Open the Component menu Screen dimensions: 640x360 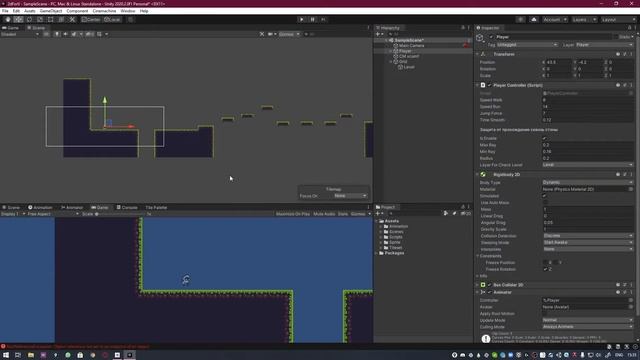pos(77,11)
